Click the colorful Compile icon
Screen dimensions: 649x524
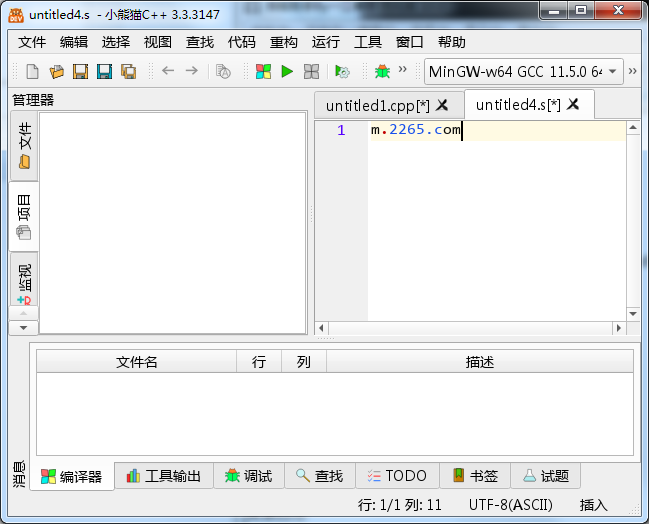[x=263, y=71]
